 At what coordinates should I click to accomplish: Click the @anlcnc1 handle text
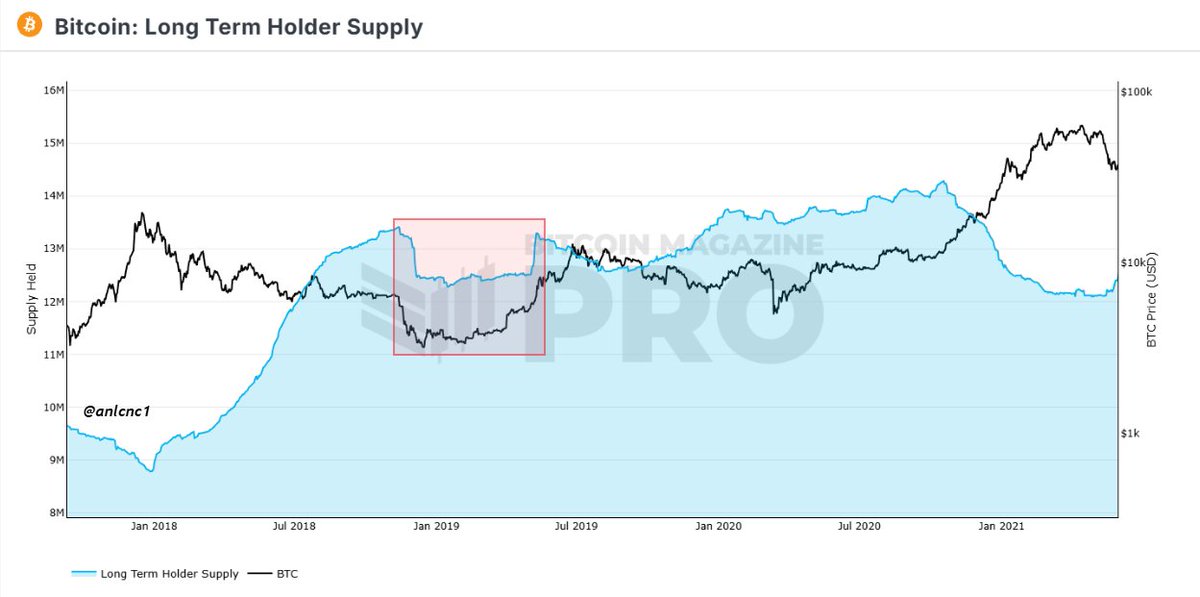coord(117,410)
